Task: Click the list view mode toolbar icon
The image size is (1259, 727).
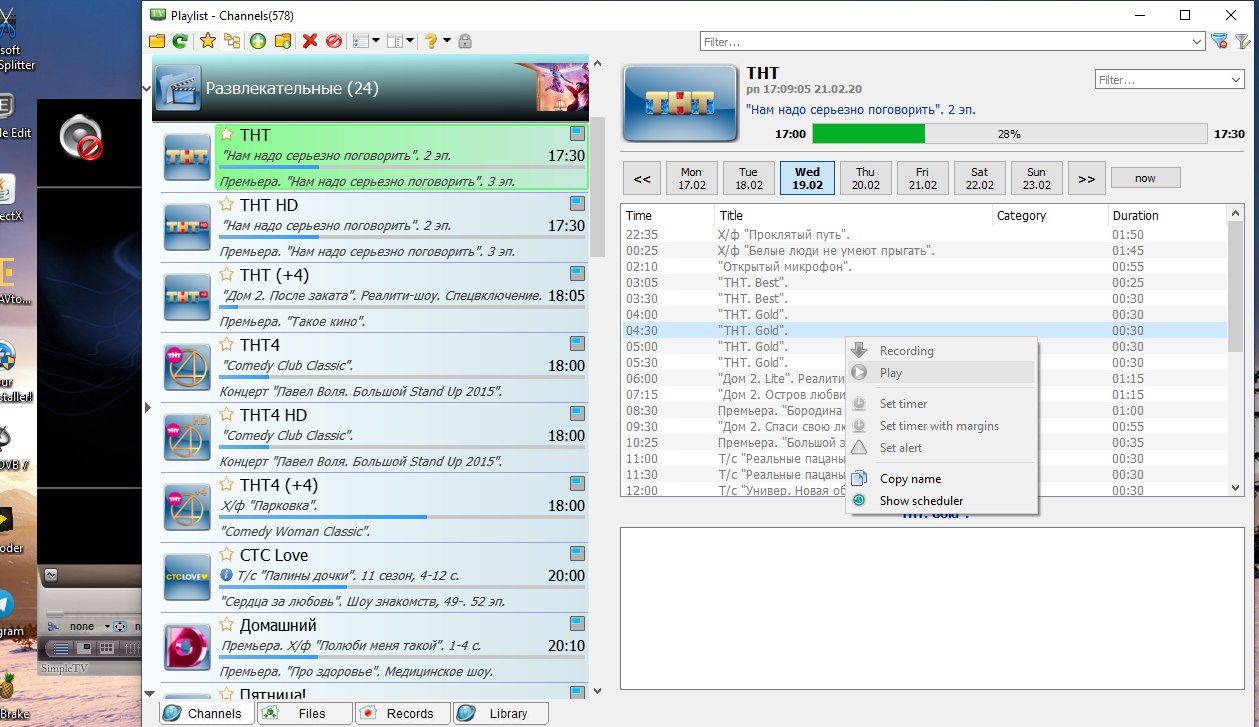Action: click(x=361, y=41)
